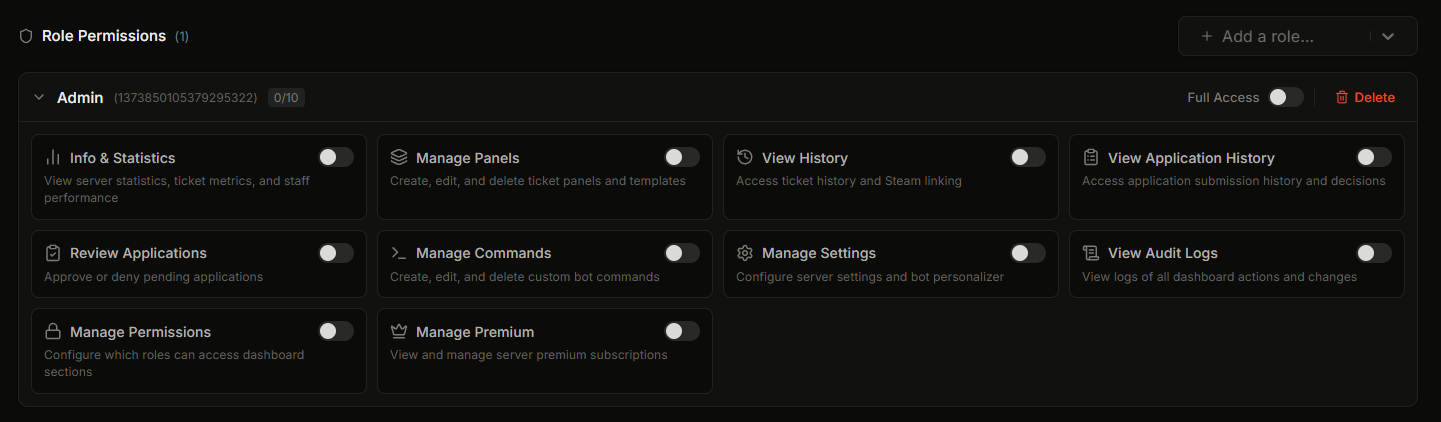Screen dimensions: 1441x422
Task: Click the Full Access label
Action: [x=1223, y=97]
